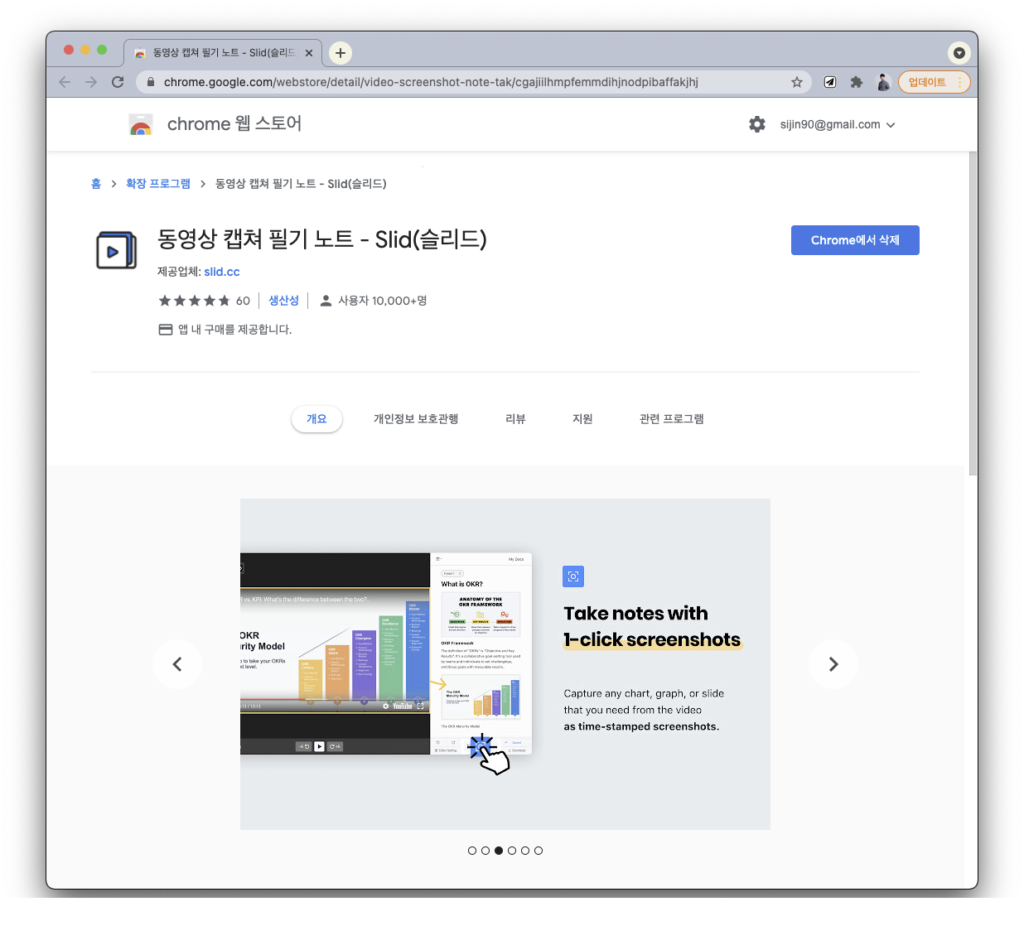Switch to 개인정보 보호관행 tab
Image resolution: width=1024 pixels, height=950 pixels.
point(416,419)
